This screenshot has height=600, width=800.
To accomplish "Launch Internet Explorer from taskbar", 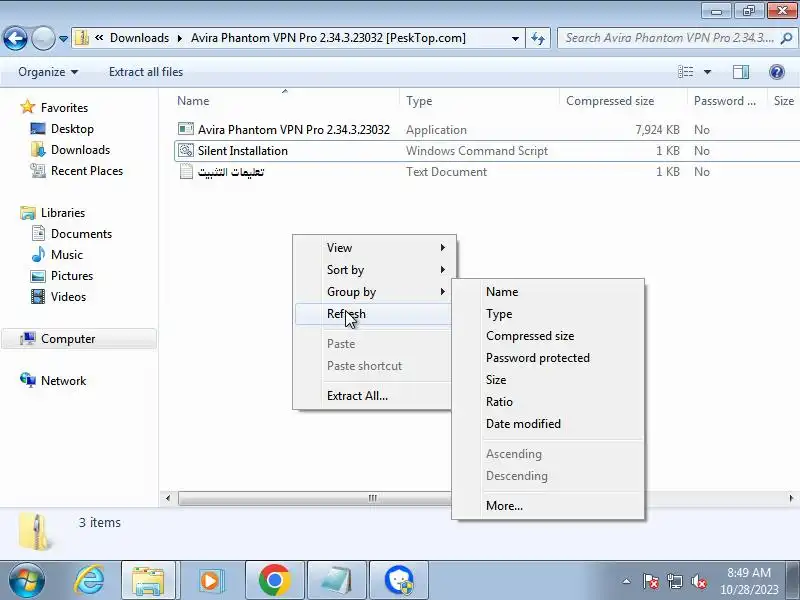I will 89,580.
